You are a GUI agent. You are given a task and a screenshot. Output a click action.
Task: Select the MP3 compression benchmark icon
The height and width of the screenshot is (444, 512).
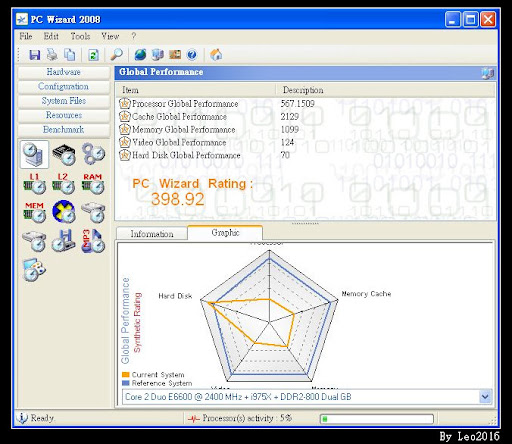[x=93, y=241]
